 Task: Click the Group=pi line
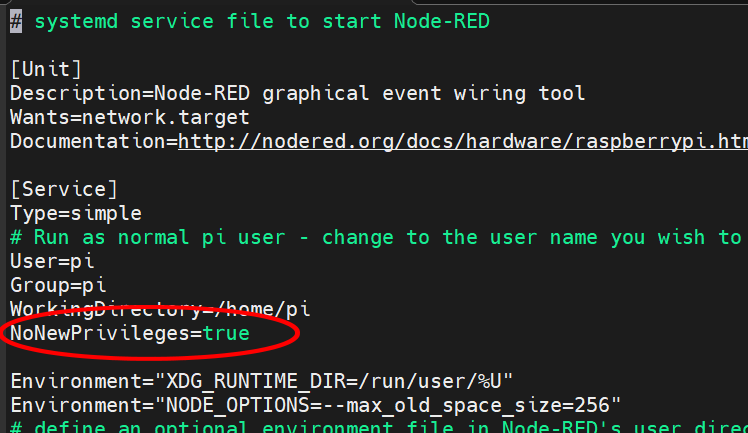(x=58, y=286)
